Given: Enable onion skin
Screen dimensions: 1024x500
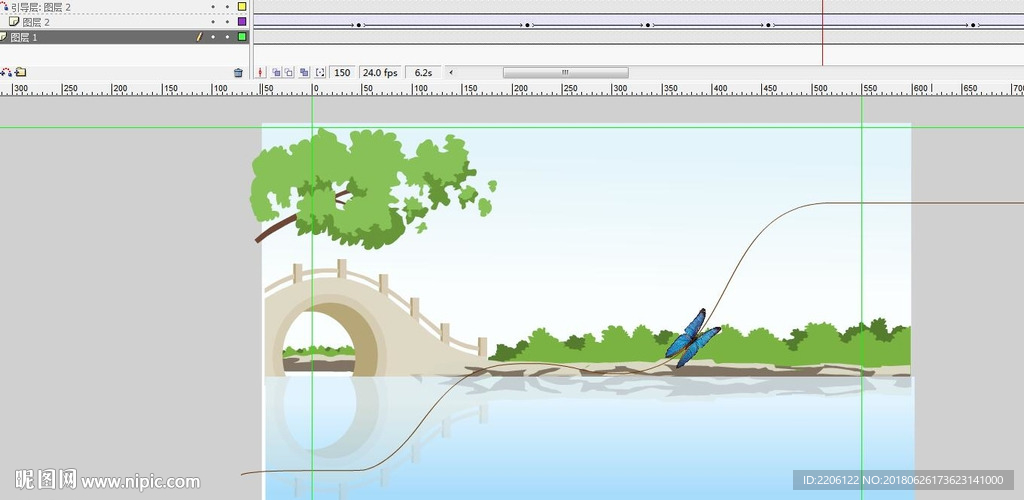Looking at the screenshot, I should point(276,72).
